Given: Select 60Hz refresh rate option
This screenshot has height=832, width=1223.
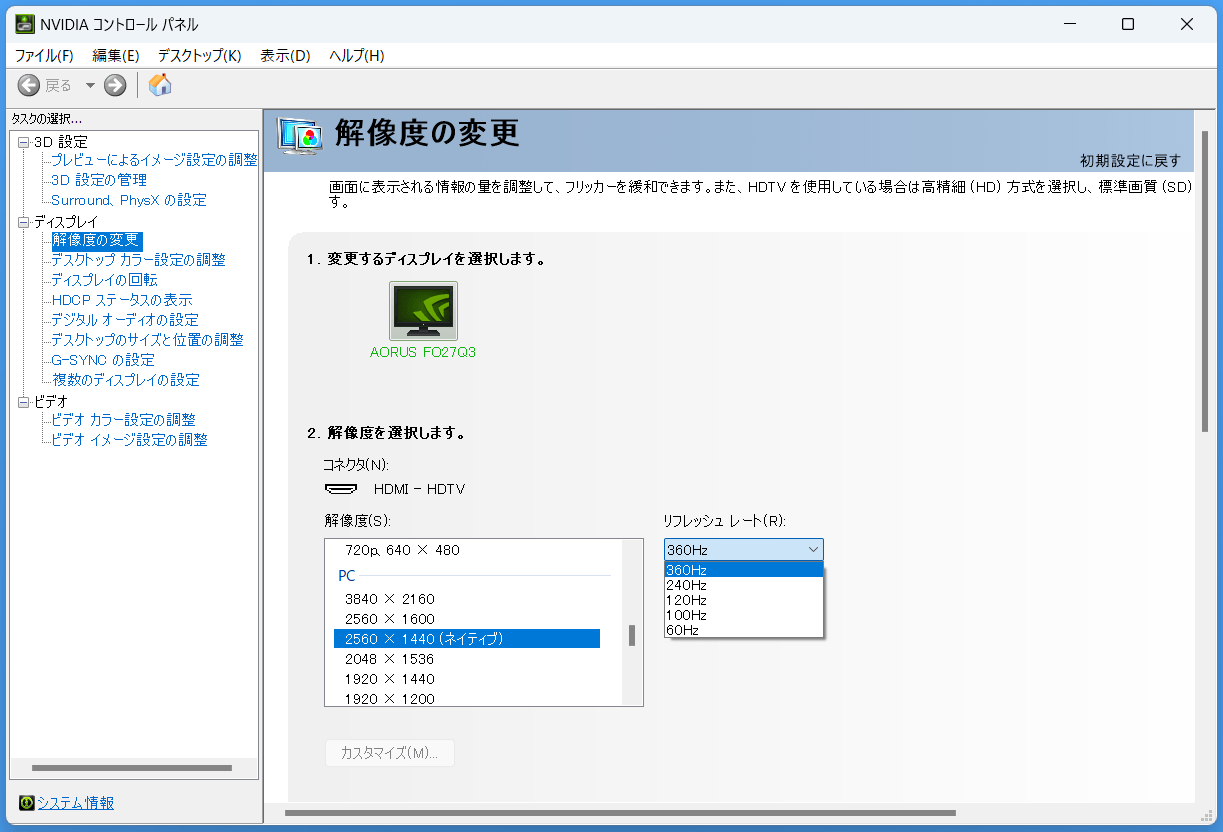Looking at the screenshot, I should point(743,630).
